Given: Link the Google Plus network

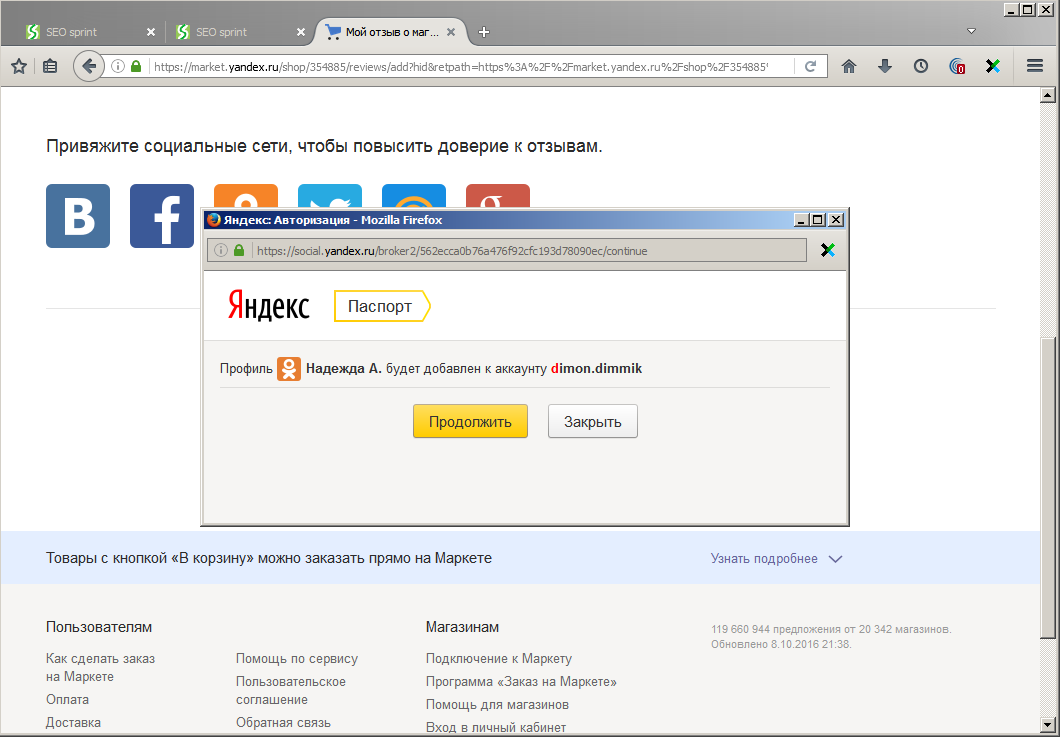Looking at the screenshot, I should [x=498, y=196].
